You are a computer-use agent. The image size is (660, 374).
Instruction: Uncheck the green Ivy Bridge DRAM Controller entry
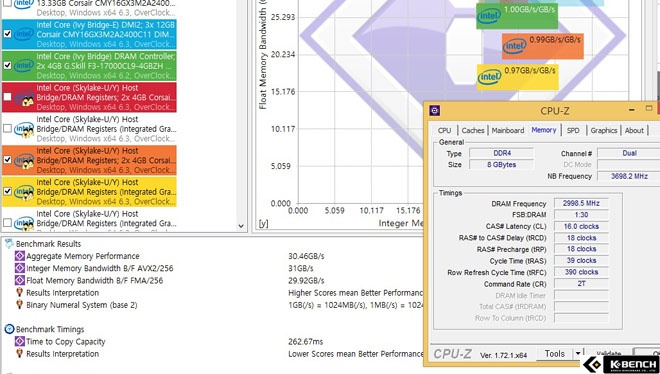(x=8, y=65)
